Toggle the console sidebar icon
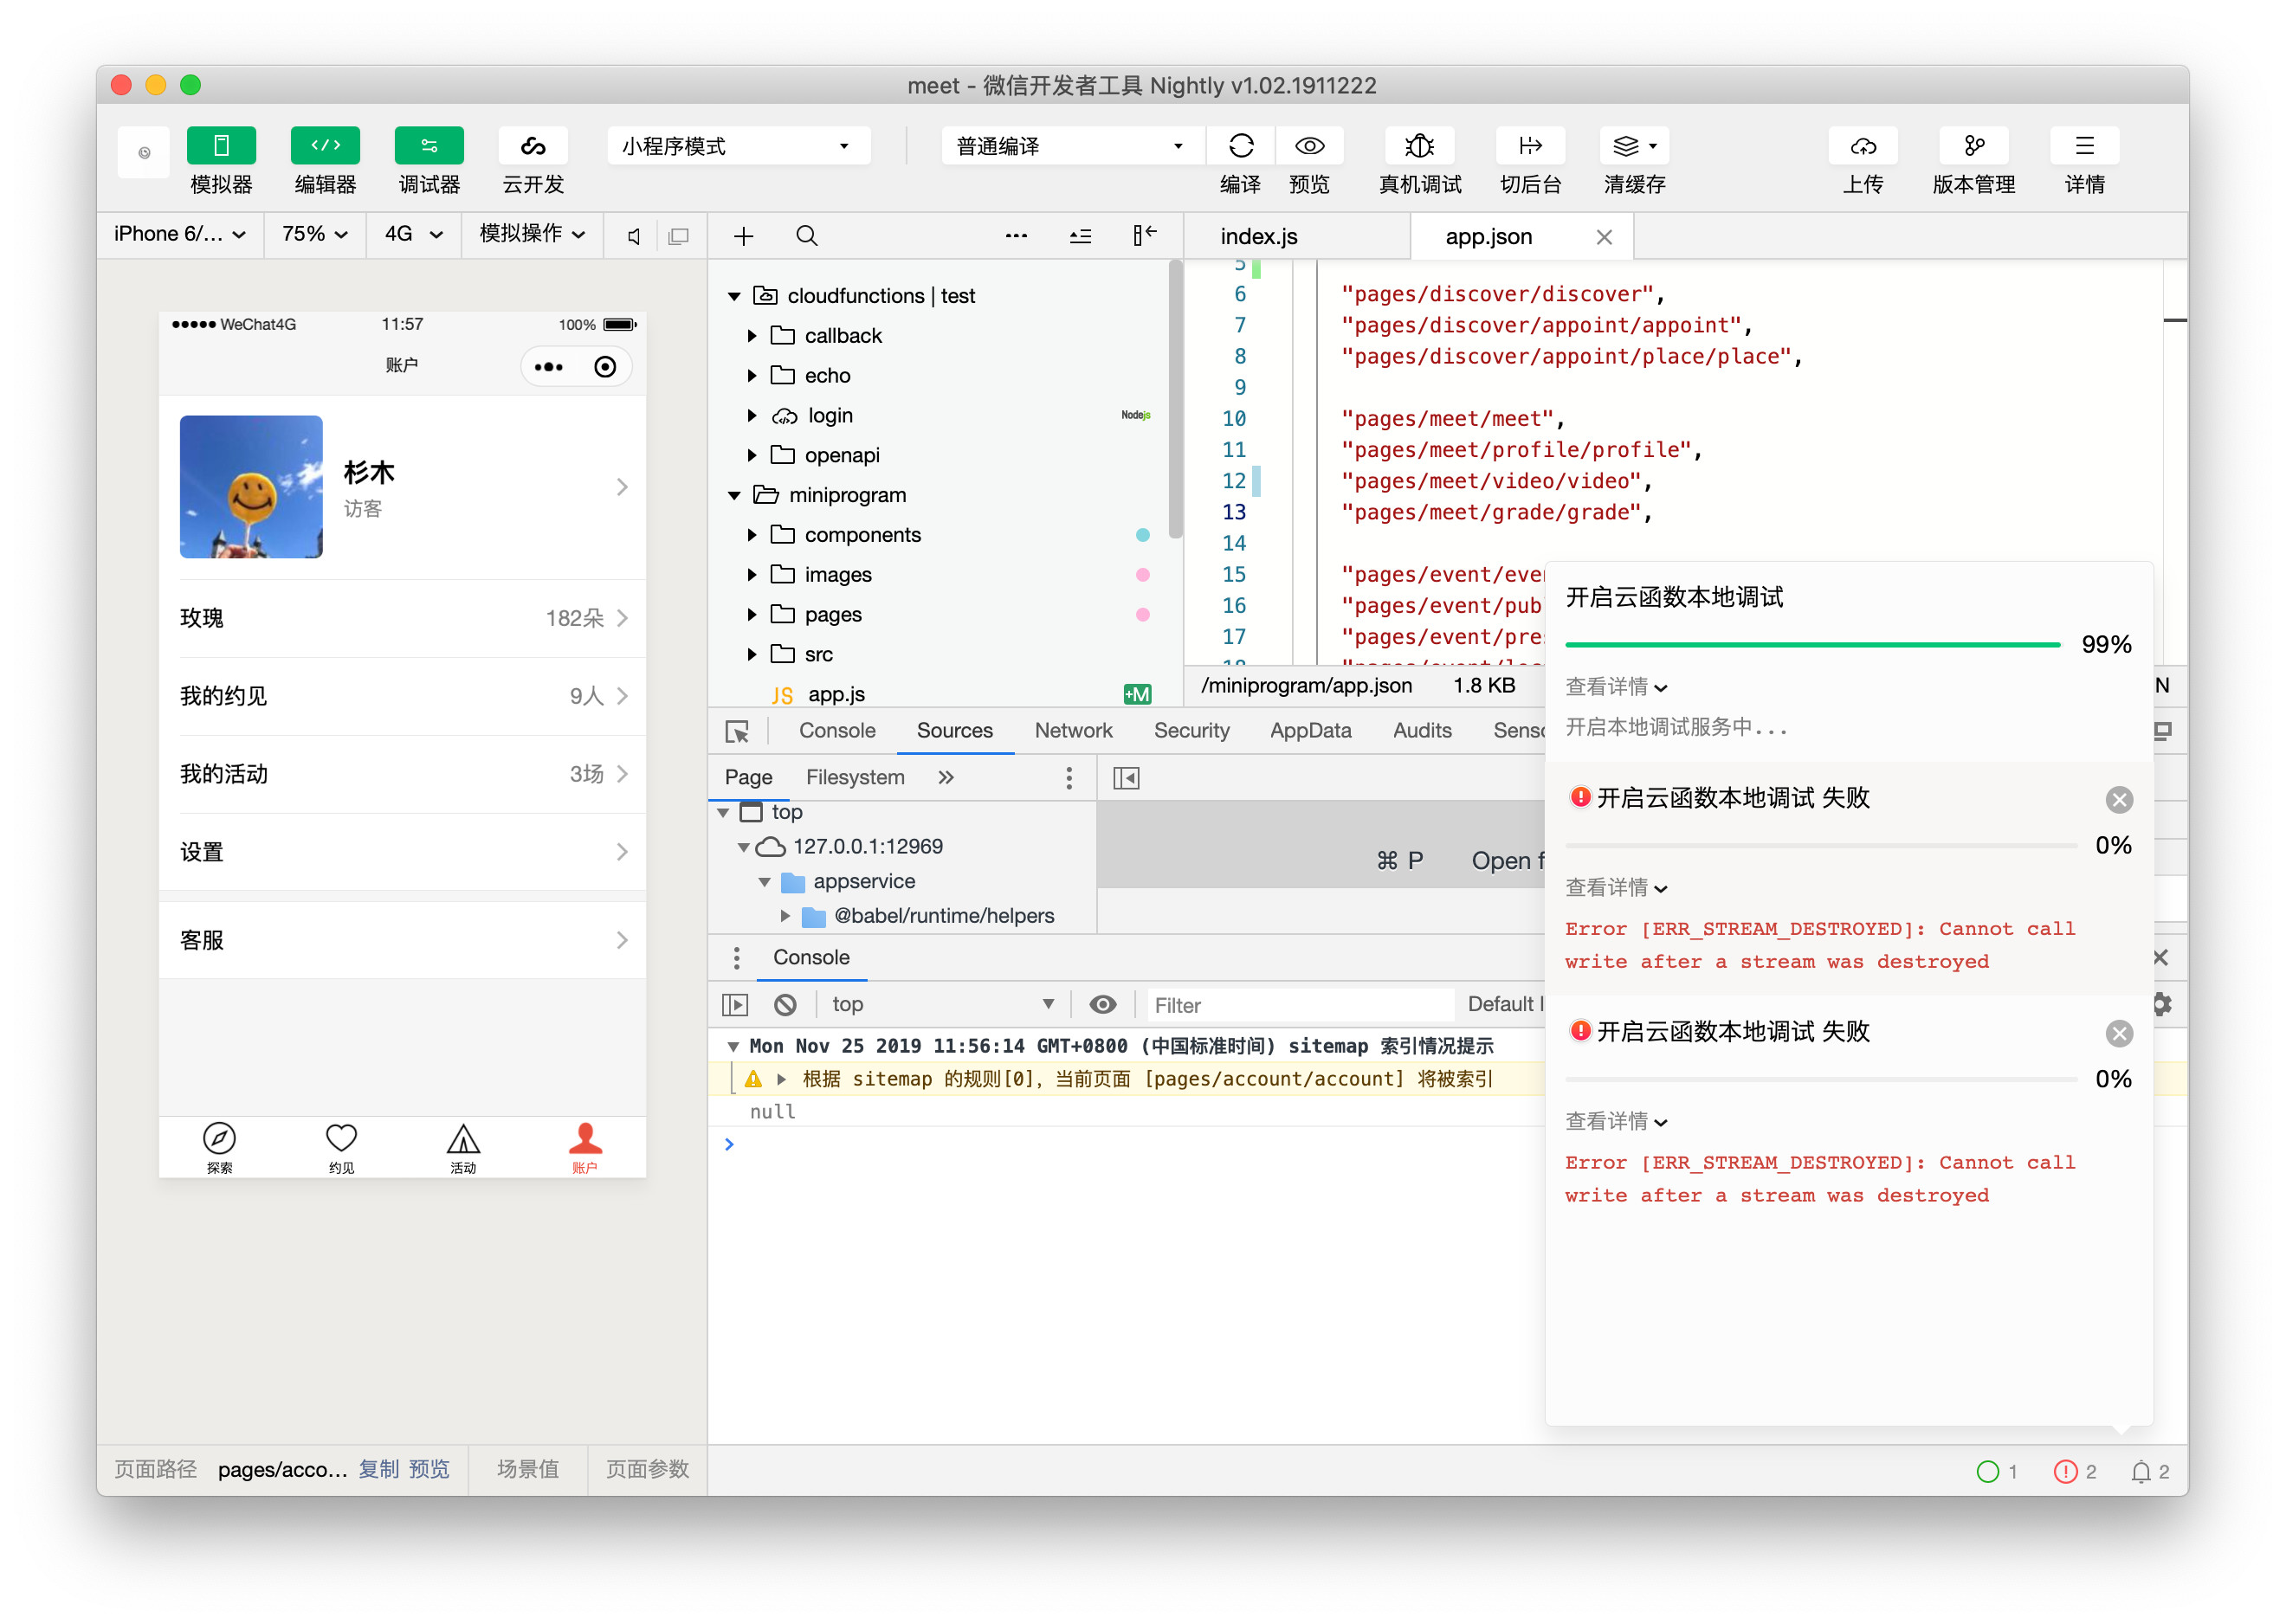 pyautogui.click(x=735, y=1005)
